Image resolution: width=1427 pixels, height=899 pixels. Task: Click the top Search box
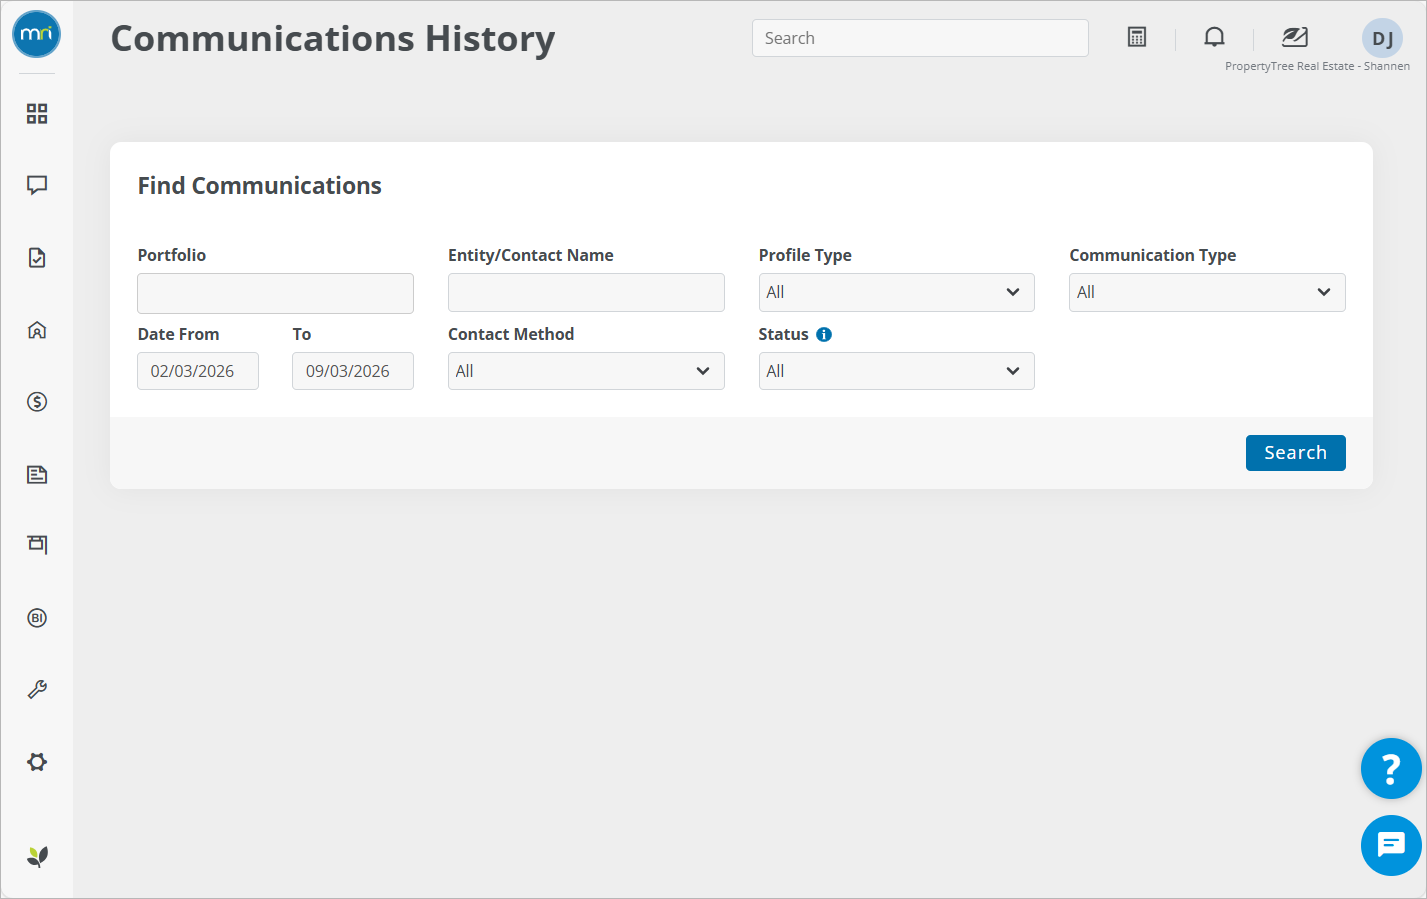(920, 38)
